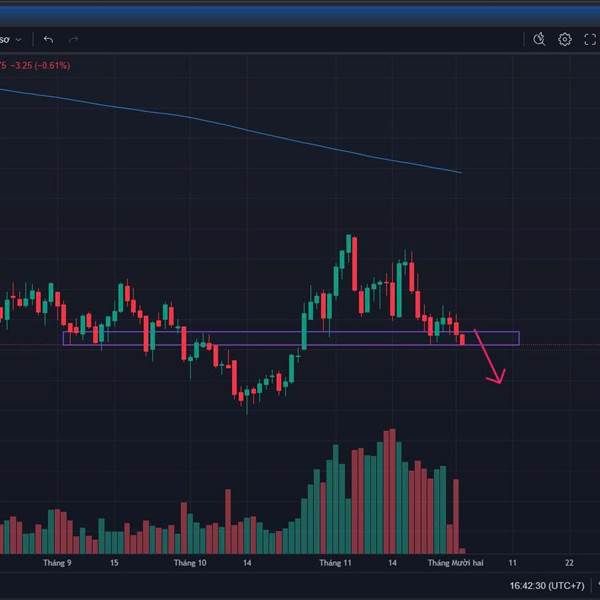Viewport: 600px width, 600px height.
Task: Select the tallest red candle near the November peak
Action: coord(355,264)
